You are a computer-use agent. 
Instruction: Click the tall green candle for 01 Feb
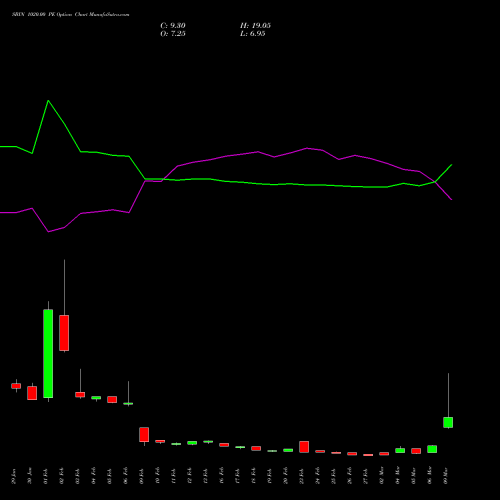pos(48,354)
